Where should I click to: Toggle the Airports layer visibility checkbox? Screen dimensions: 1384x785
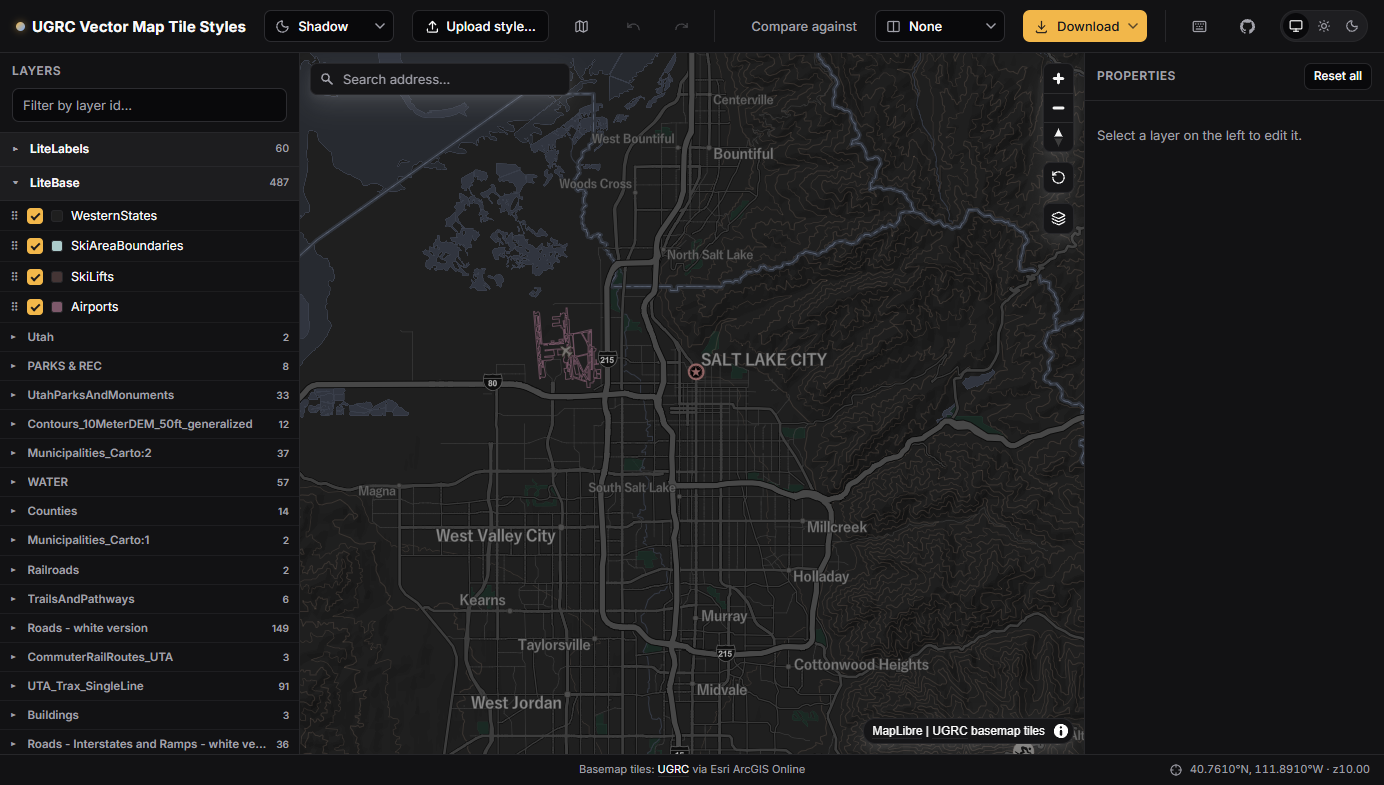pyautogui.click(x=35, y=307)
